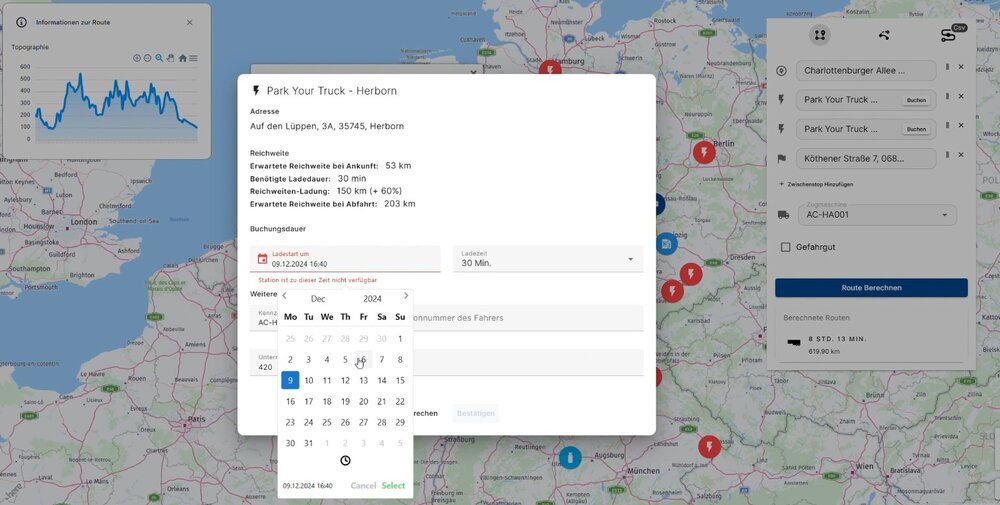The width and height of the screenshot is (1000, 505).
Task: Click the calendar icon beside Ladestart um
Action: pyautogui.click(x=262, y=259)
